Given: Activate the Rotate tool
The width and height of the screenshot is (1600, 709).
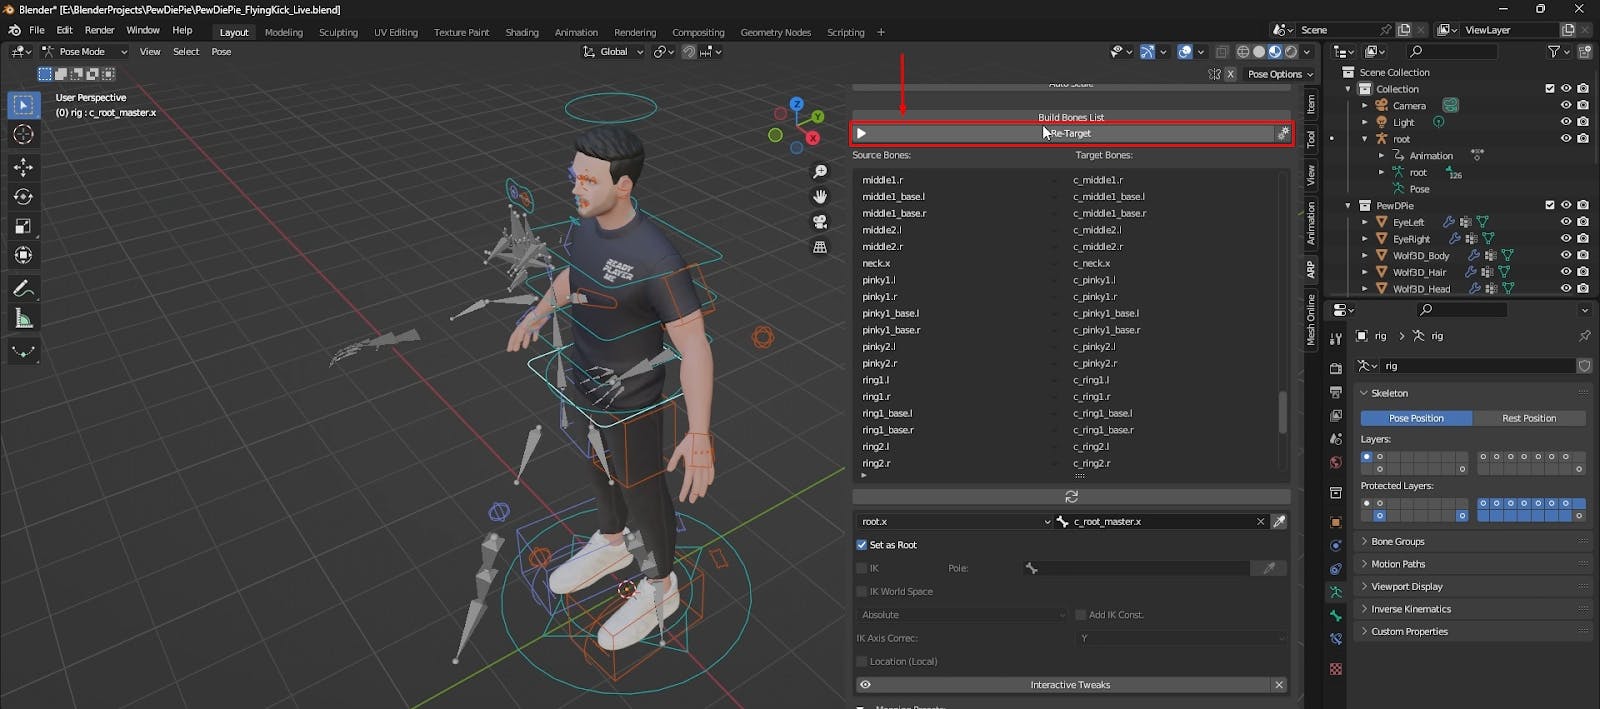Looking at the screenshot, I should [x=23, y=197].
